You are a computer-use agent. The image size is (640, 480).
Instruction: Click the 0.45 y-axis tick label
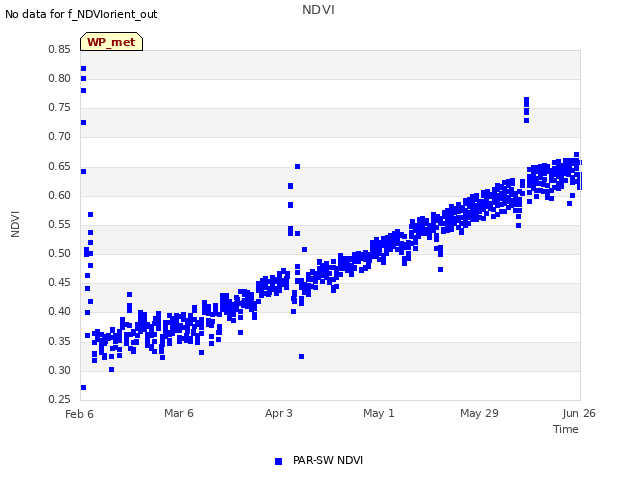pyautogui.click(x=59, y=282)
